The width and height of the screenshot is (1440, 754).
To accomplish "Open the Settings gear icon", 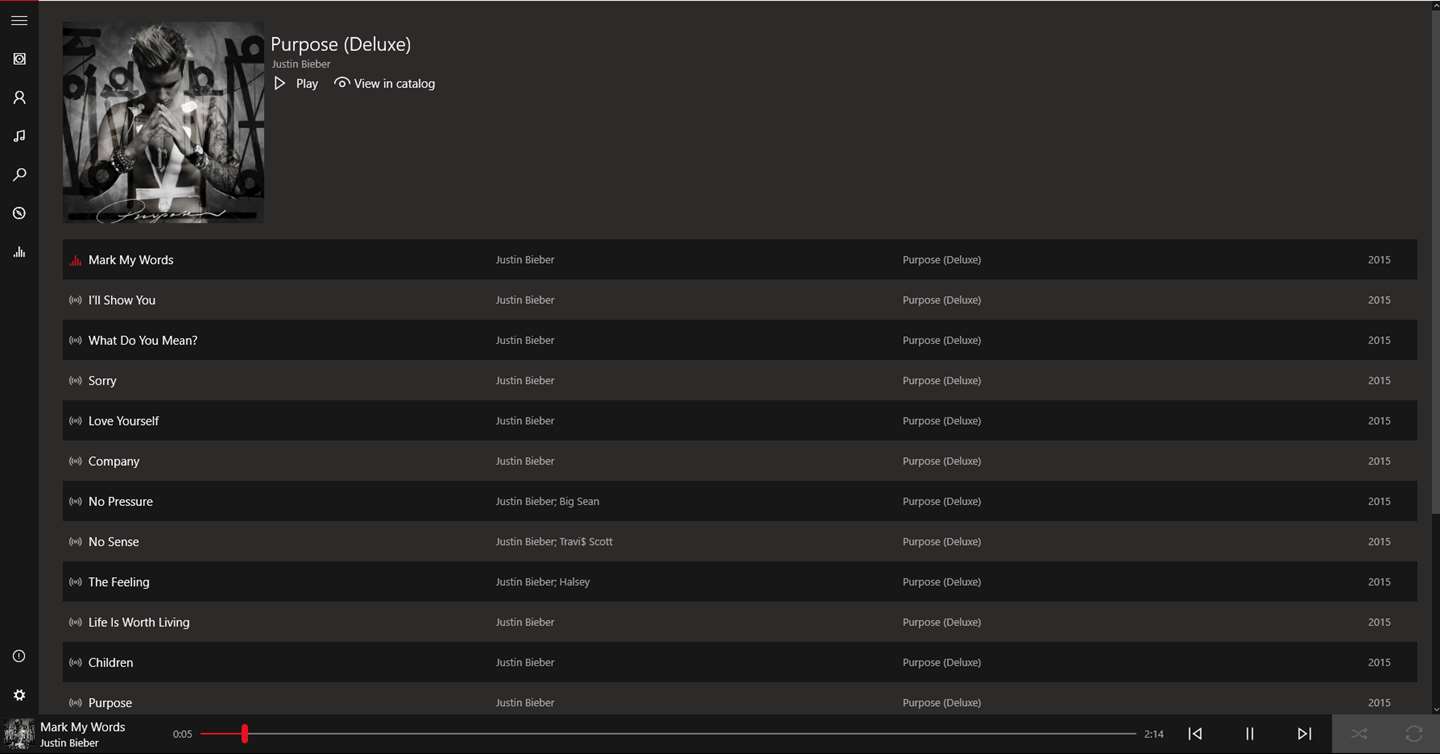I will tap(19, 695).
